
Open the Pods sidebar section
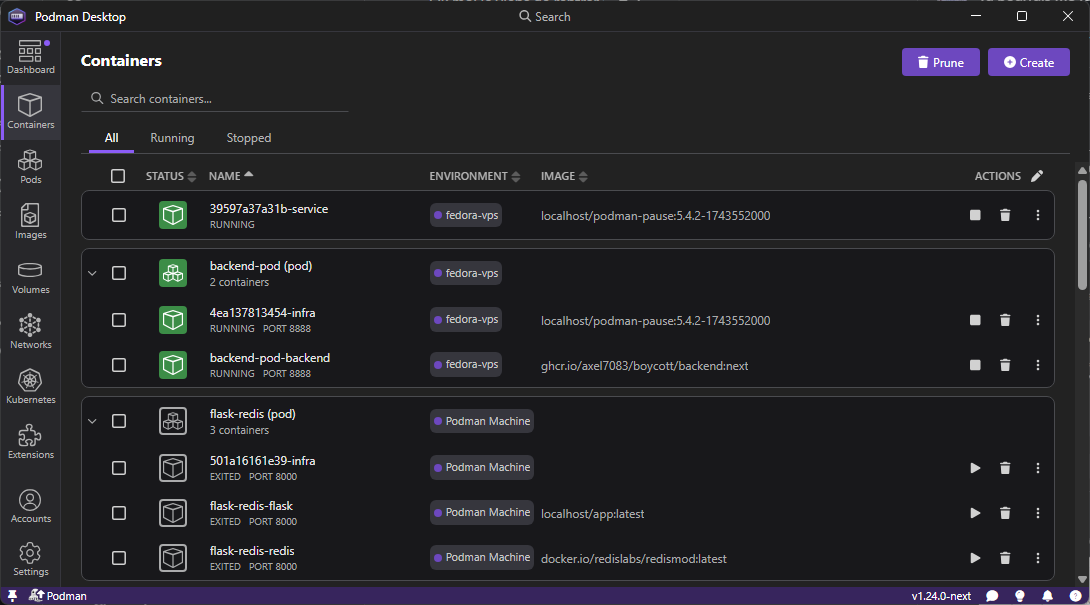coord(30,167)
